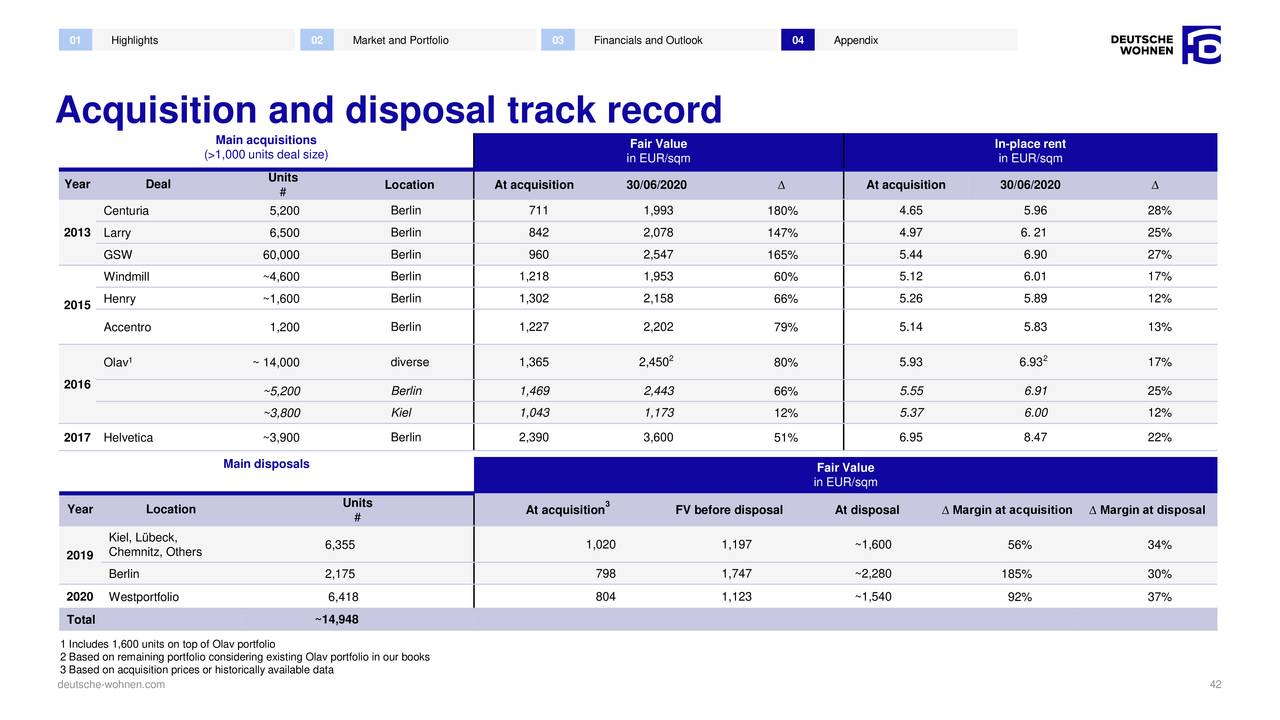Screen dimensions: 1280x720
Task: Select the 'Kiel, Lübeck, Chemnitz, Others' location
Action: (155, 545)
